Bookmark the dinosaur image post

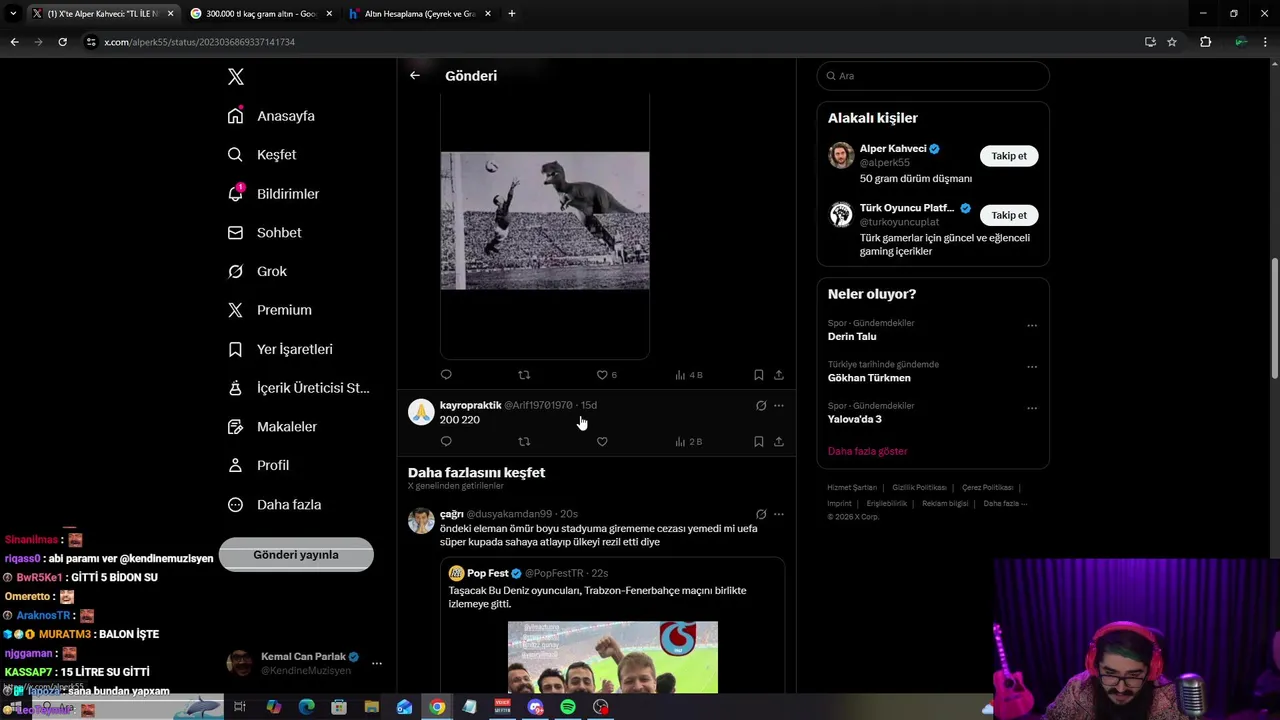click(759, 375)
